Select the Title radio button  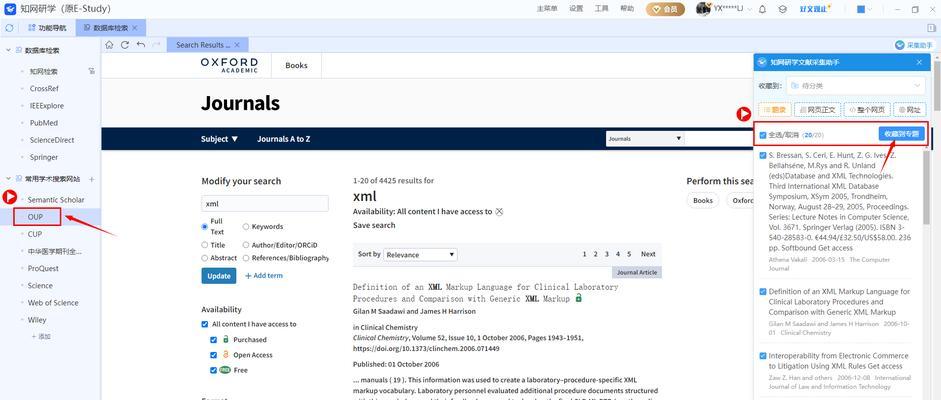tap(205, 245)
